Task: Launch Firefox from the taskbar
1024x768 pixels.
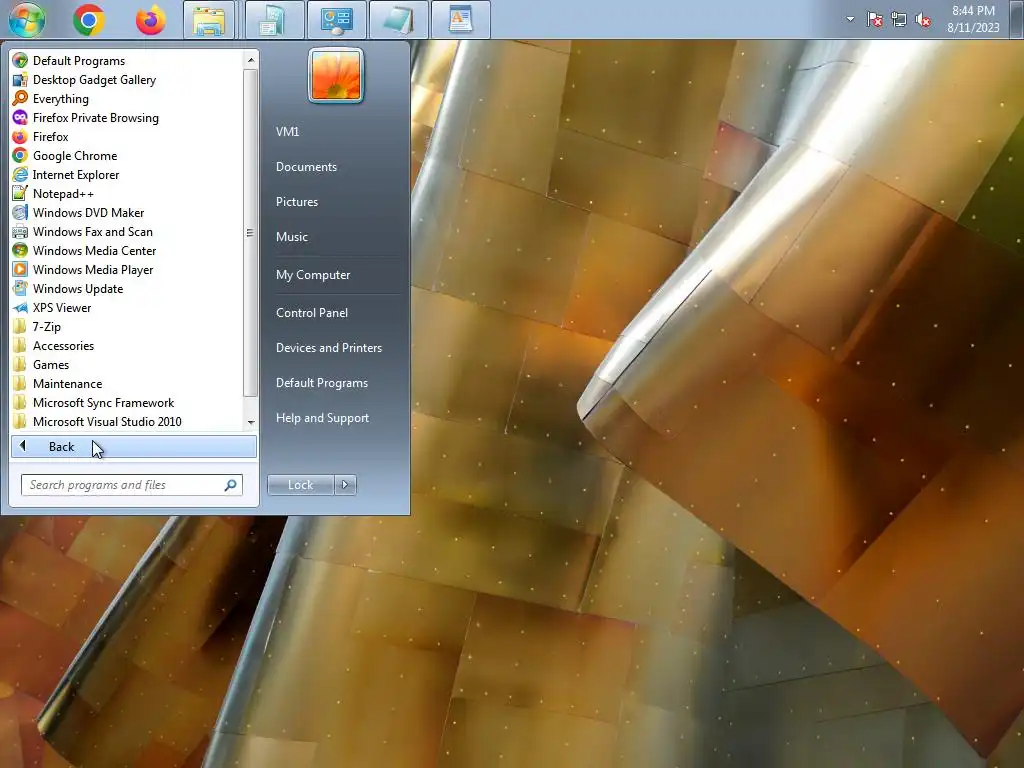Action: point(150,20)
